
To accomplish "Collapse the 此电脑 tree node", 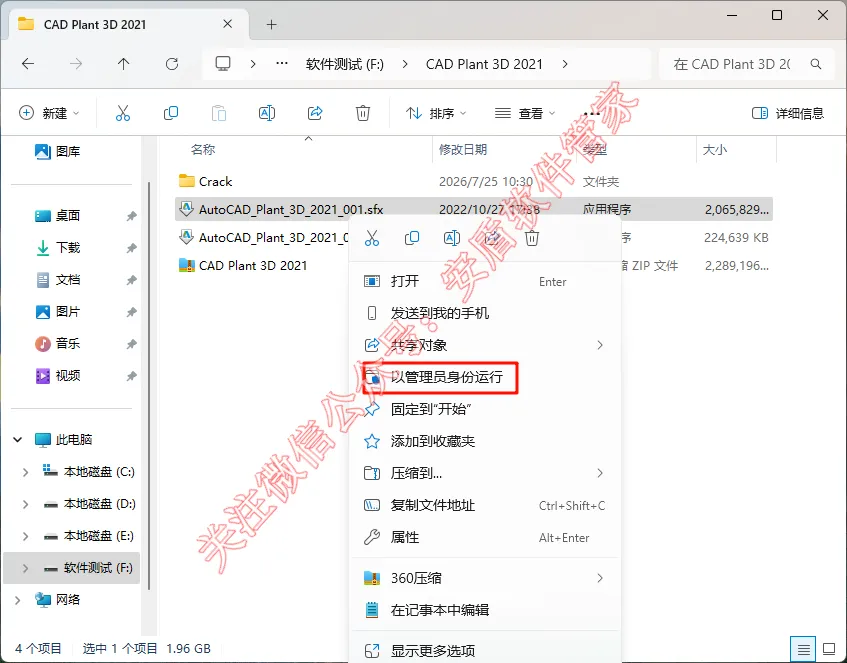I will coord(17,440).
